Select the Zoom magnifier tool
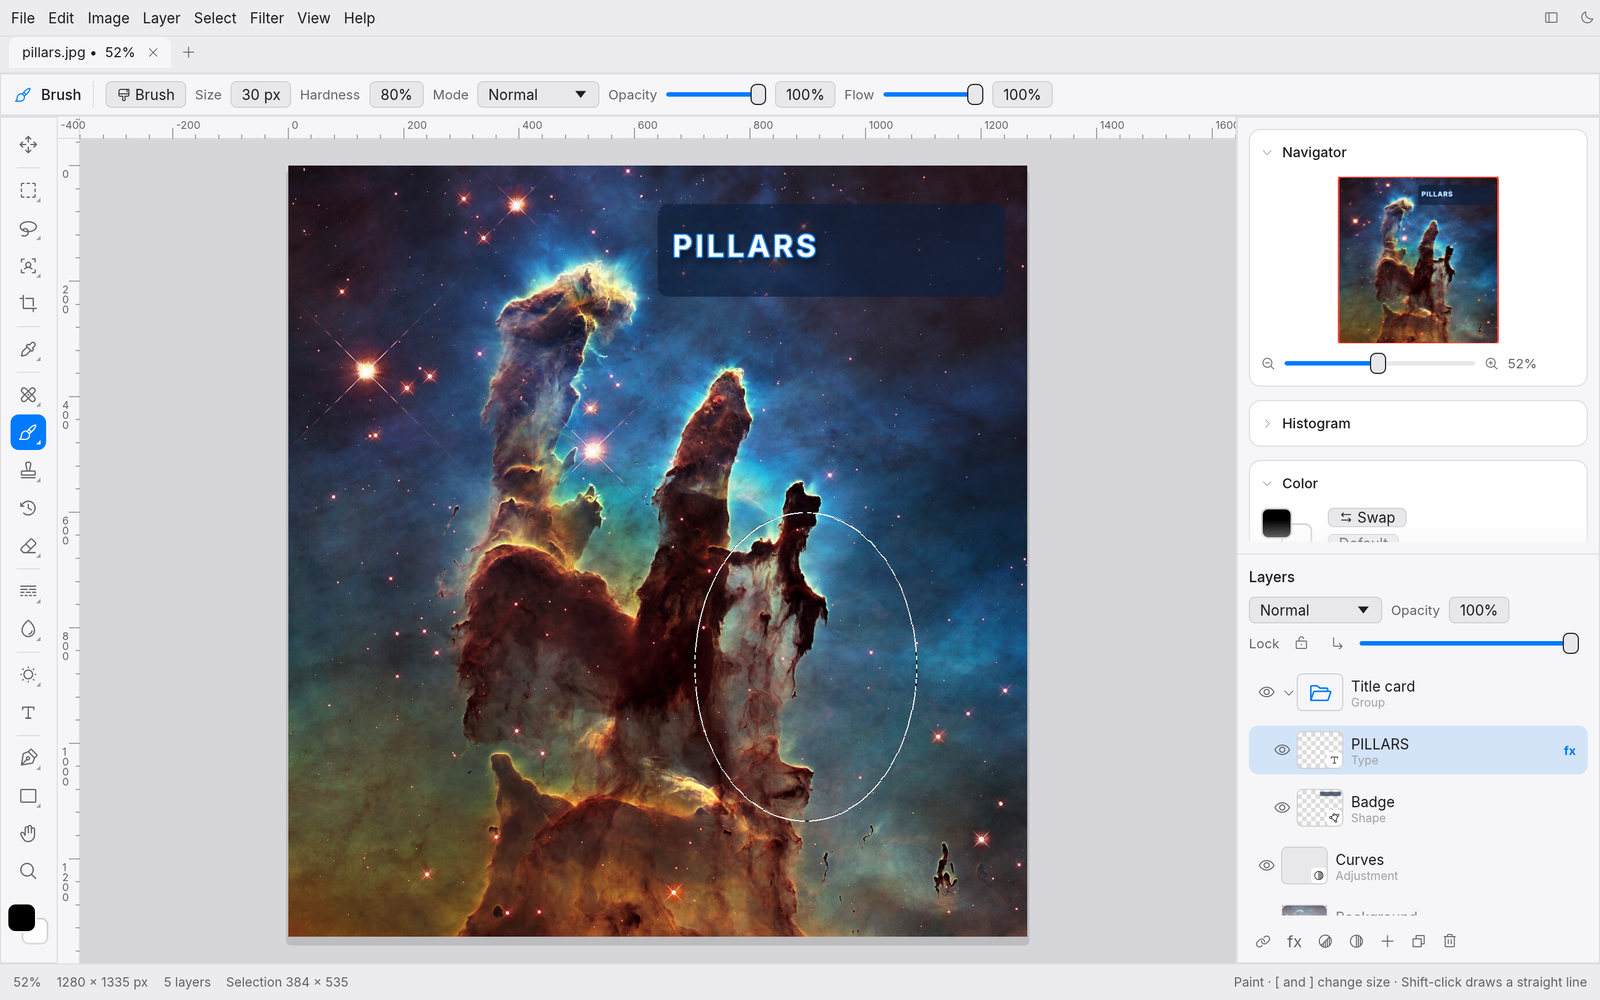 (28, 871)
